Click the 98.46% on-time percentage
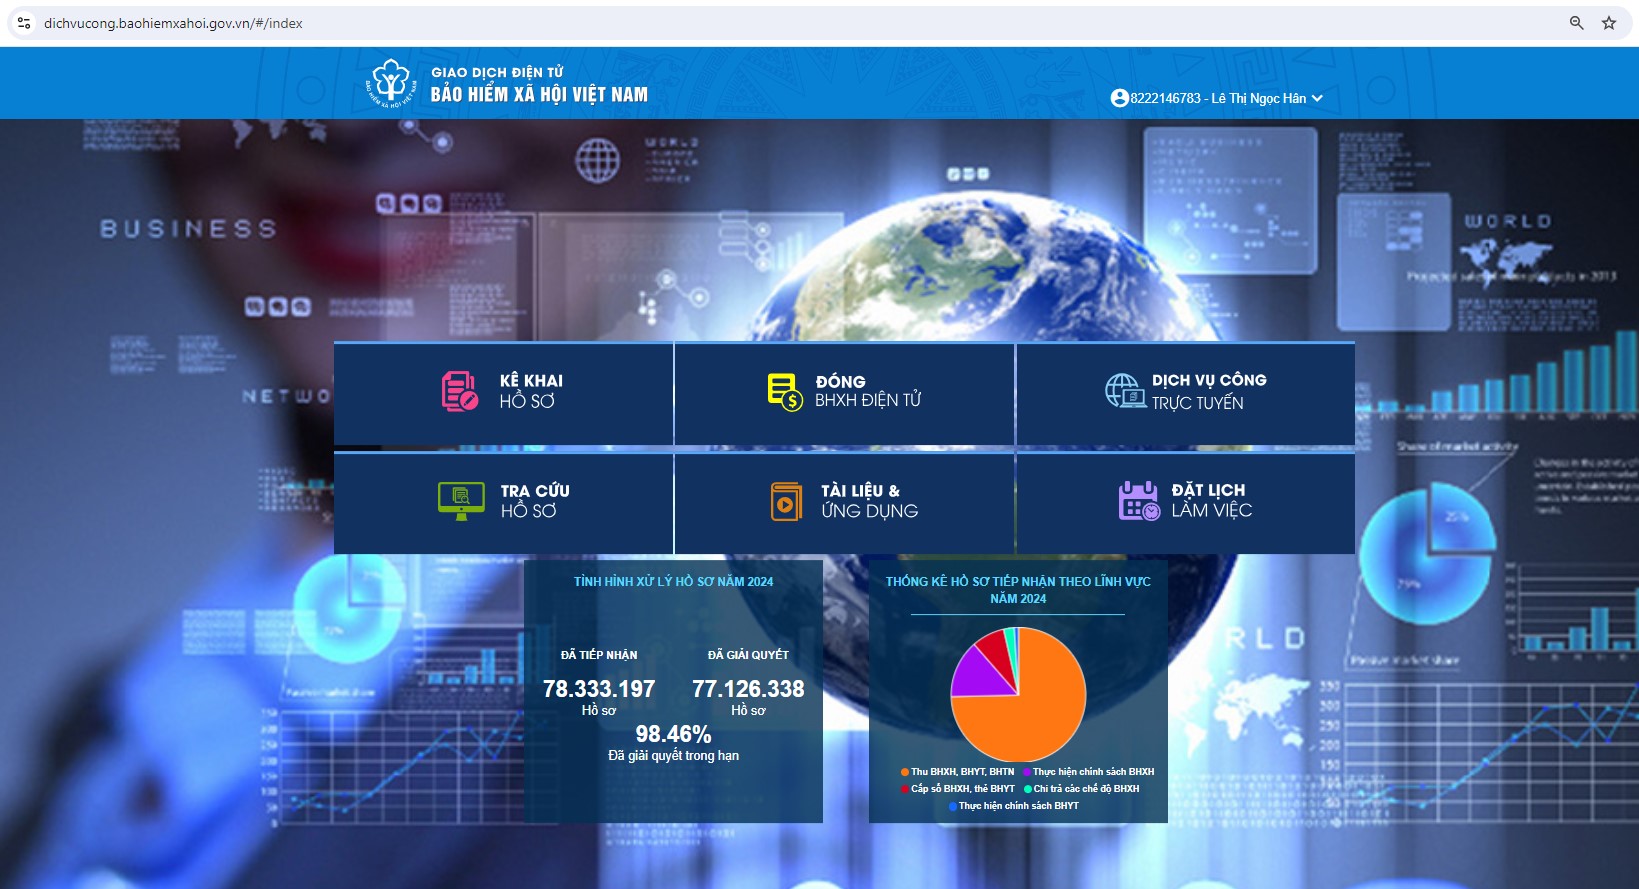The width and height of the screenshot is (1639, 889). 673,734
